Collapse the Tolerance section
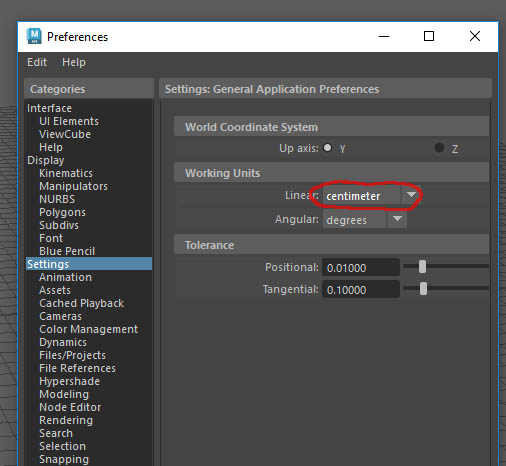506x466 pixels. coord(331,245)
